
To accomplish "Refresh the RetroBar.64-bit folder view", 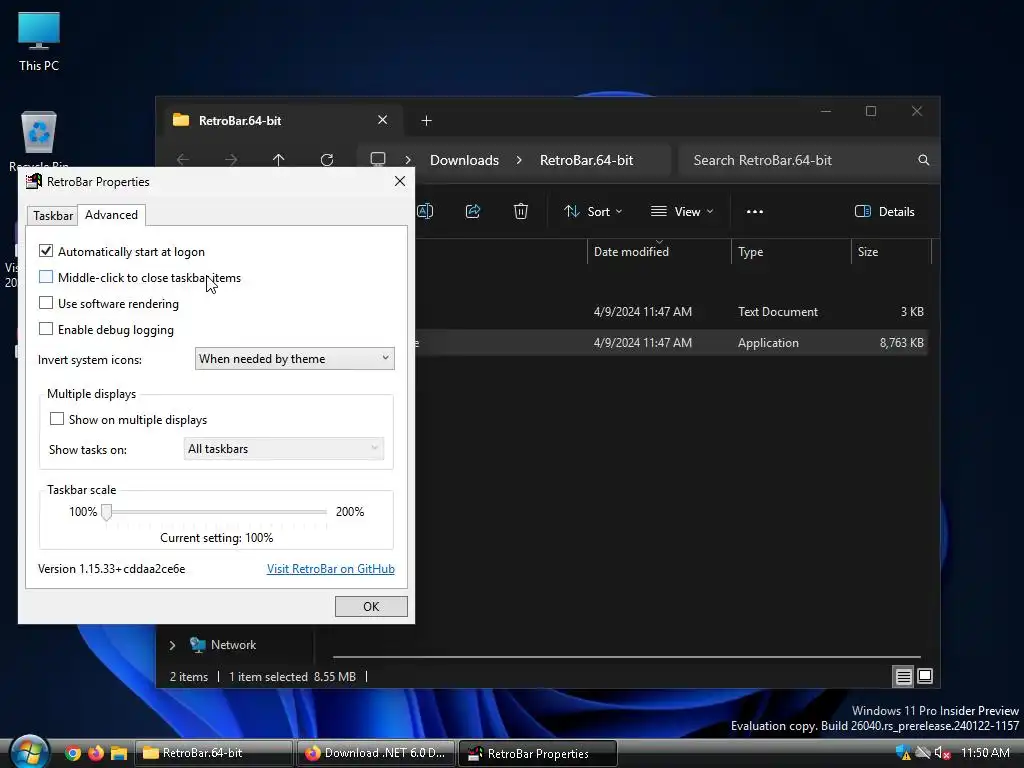I will (x=327, y=160).
